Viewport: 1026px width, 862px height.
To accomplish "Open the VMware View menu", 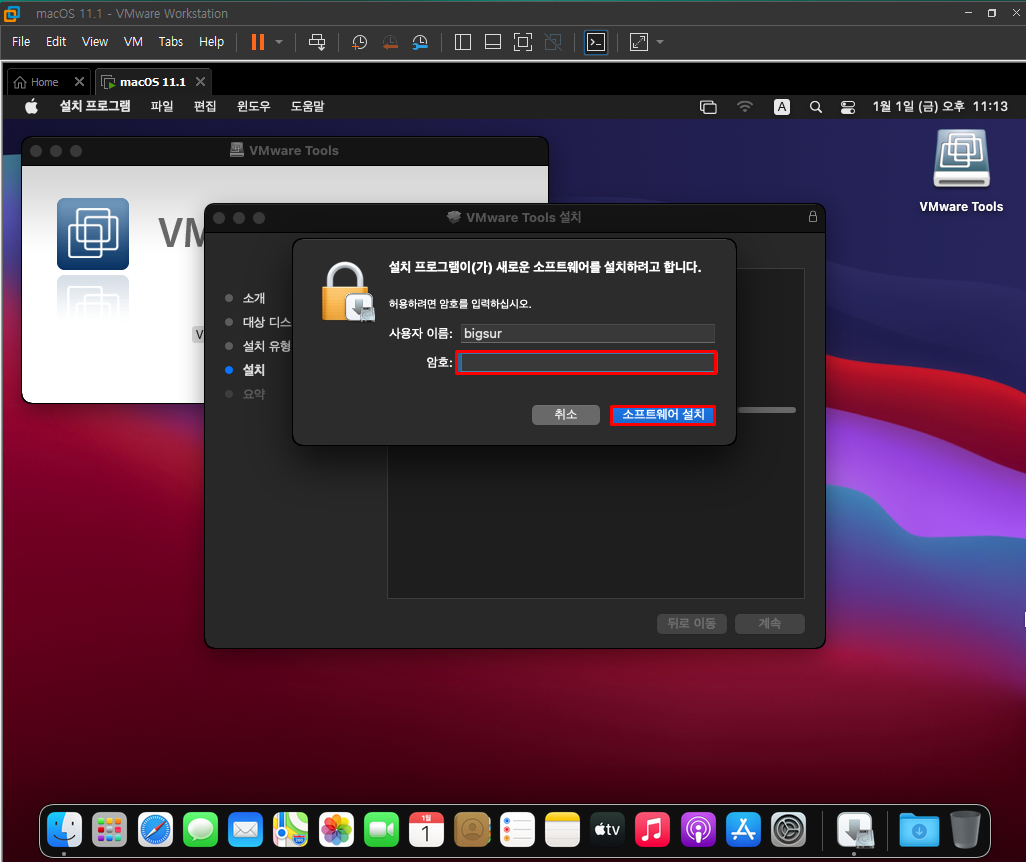I will [94, 42].
